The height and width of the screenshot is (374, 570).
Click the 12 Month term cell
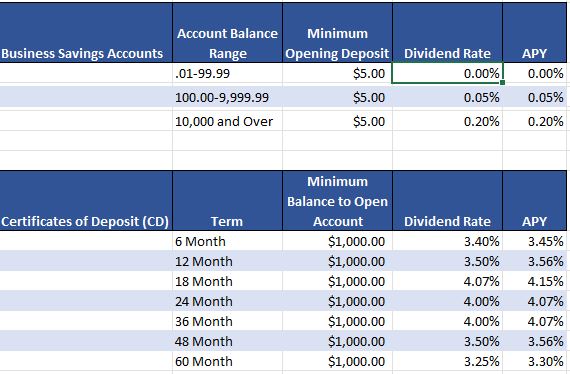pyautogui.click(x=228, y=261)
